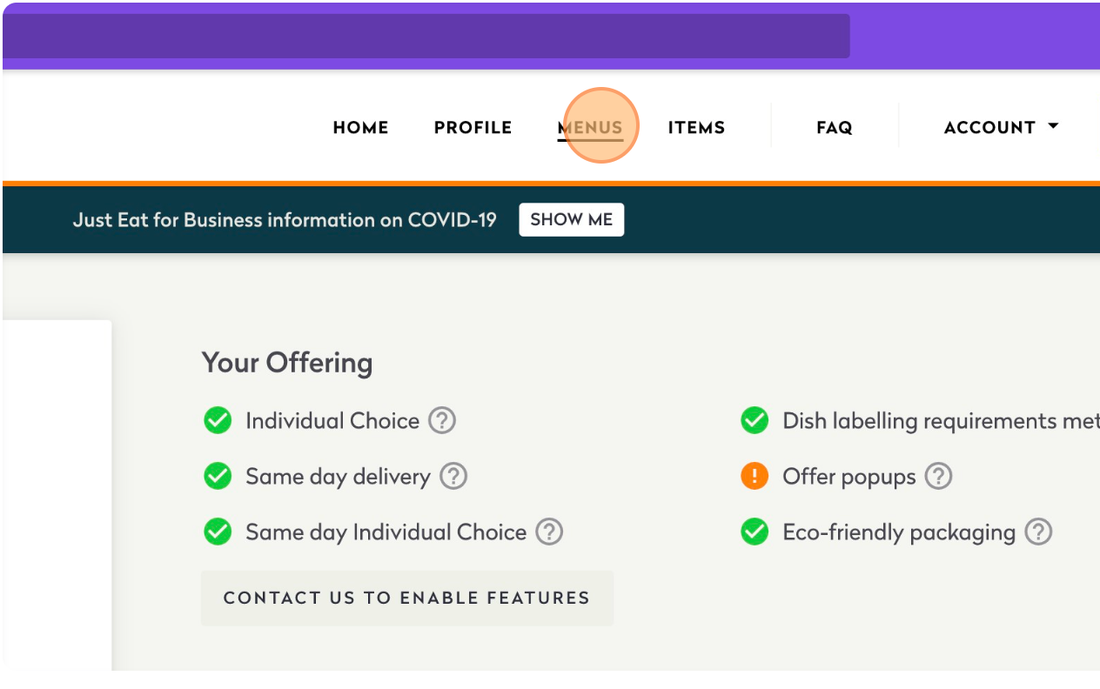This screenshot has height=689, width=1100.
Task: Open the Profile section
Action: [x=472, y=127]
